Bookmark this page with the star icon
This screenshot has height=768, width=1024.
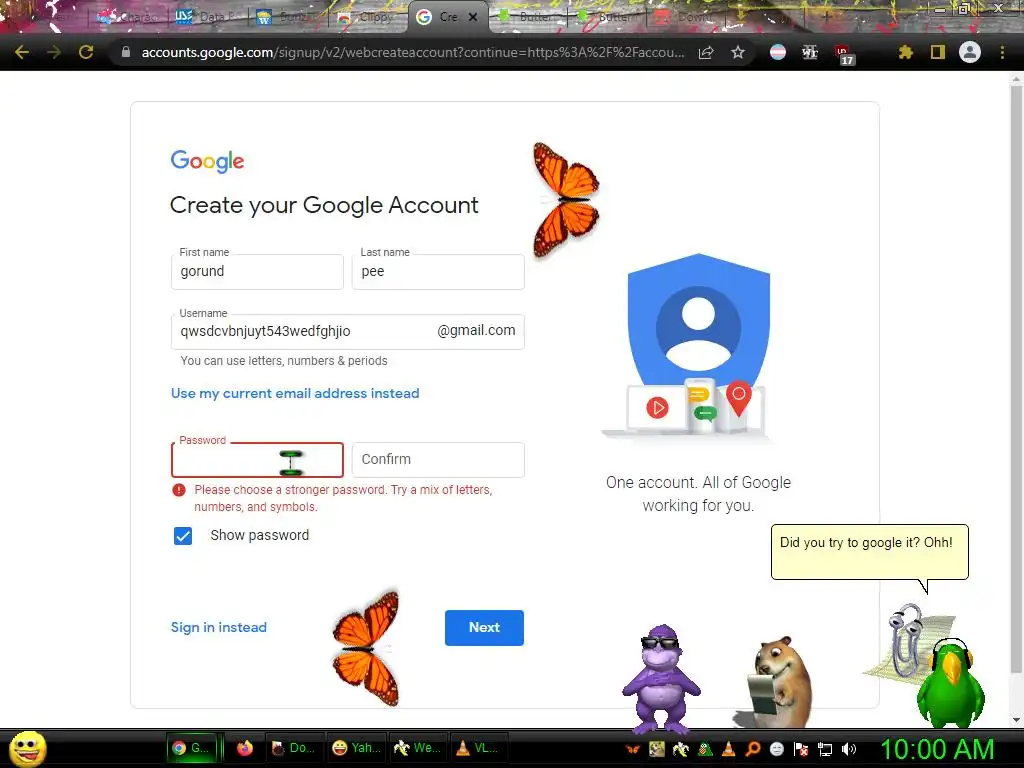click(738, 52)
